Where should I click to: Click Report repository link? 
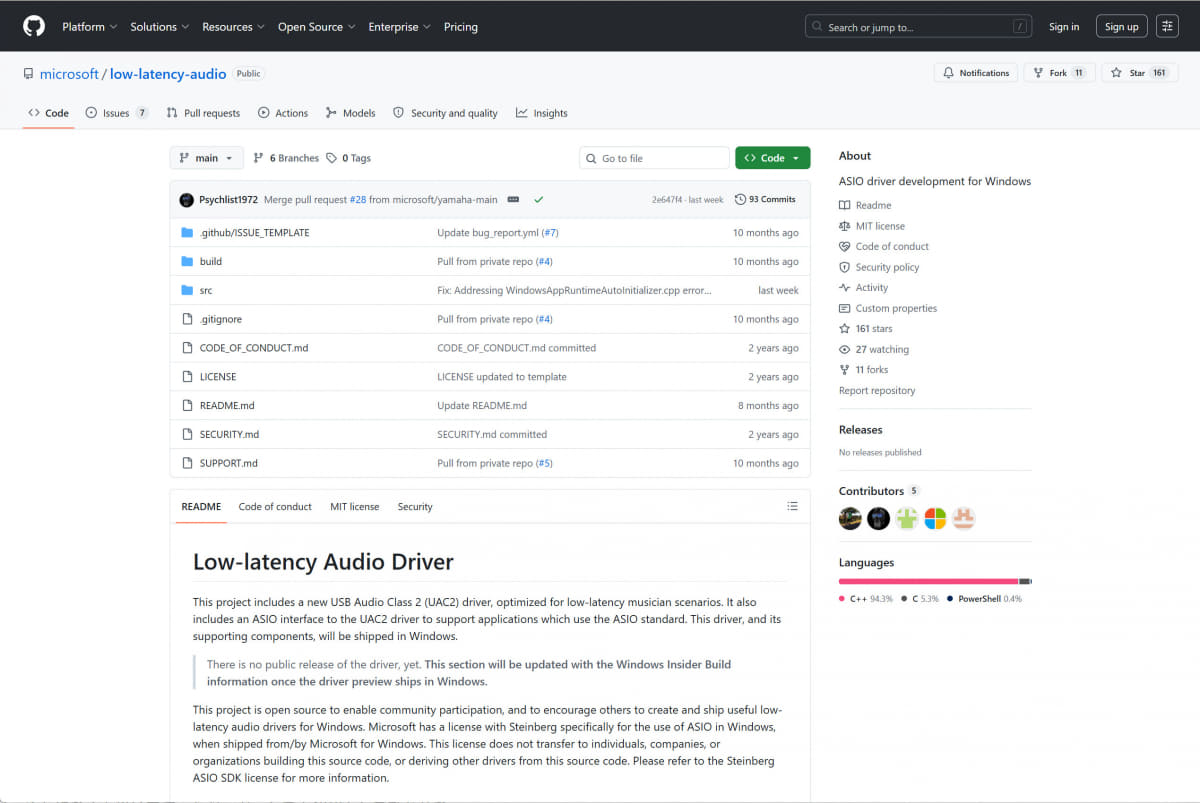tap(877, 390)
